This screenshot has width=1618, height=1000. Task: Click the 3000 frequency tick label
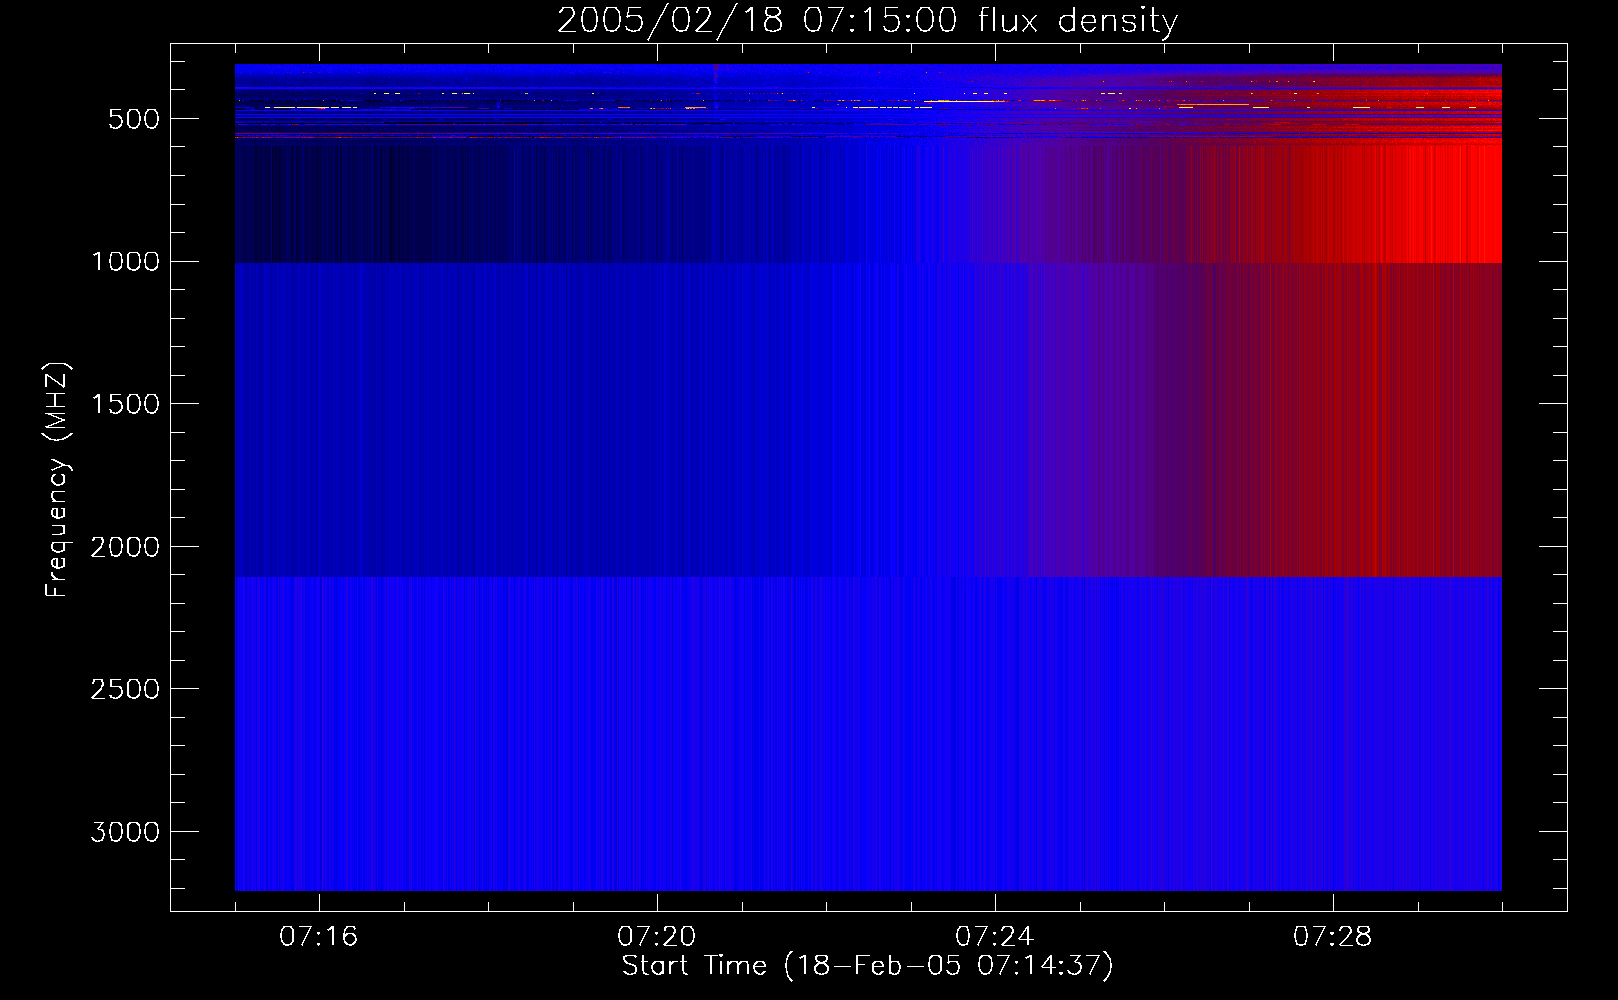pos(125,833)
